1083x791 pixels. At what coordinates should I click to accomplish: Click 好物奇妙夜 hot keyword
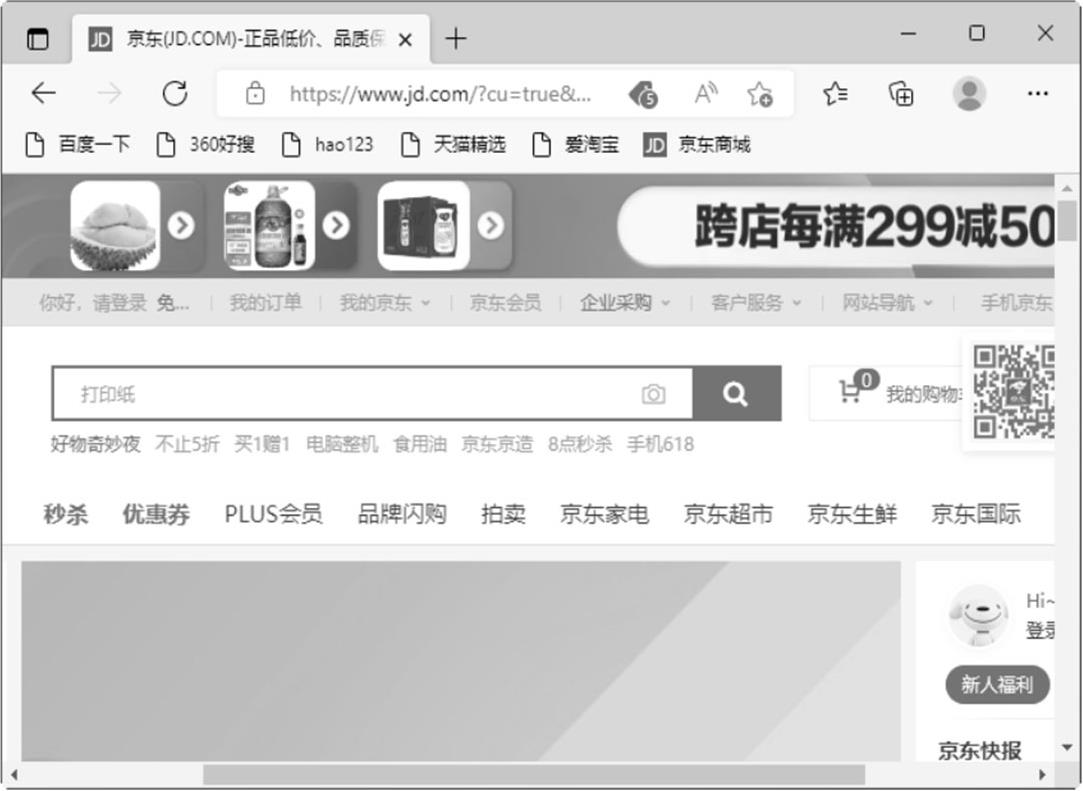[95, 444]
